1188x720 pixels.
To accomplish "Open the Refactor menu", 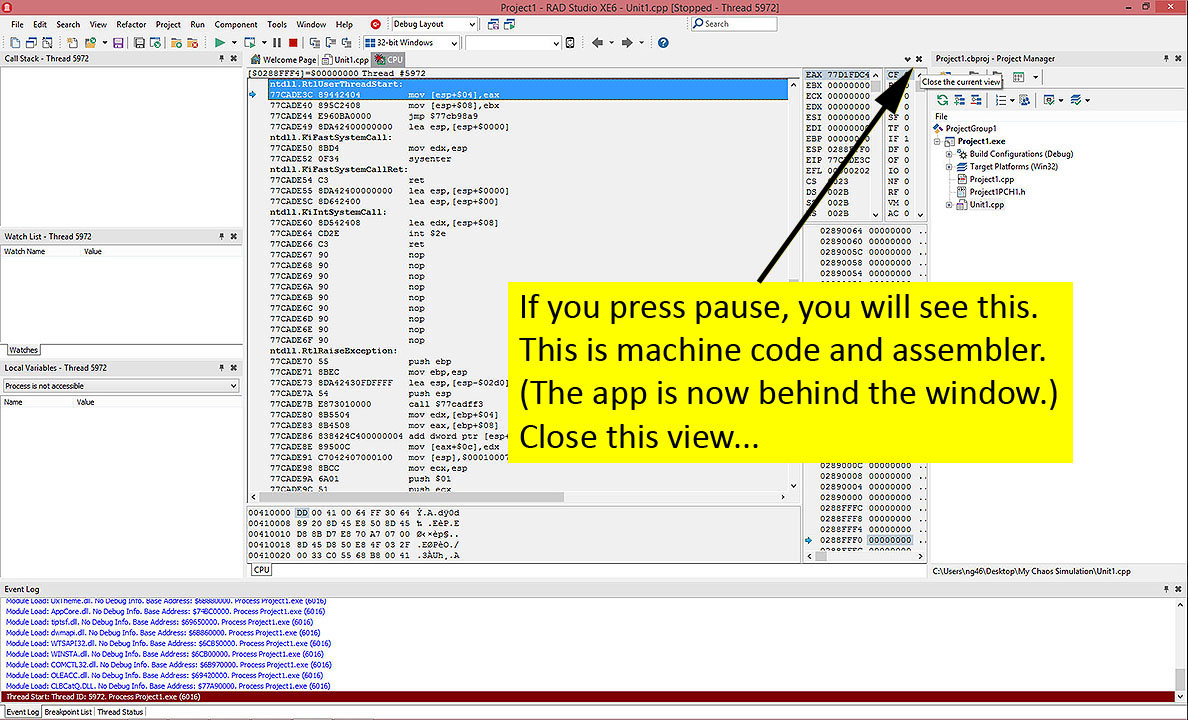I will pos(131,24).
